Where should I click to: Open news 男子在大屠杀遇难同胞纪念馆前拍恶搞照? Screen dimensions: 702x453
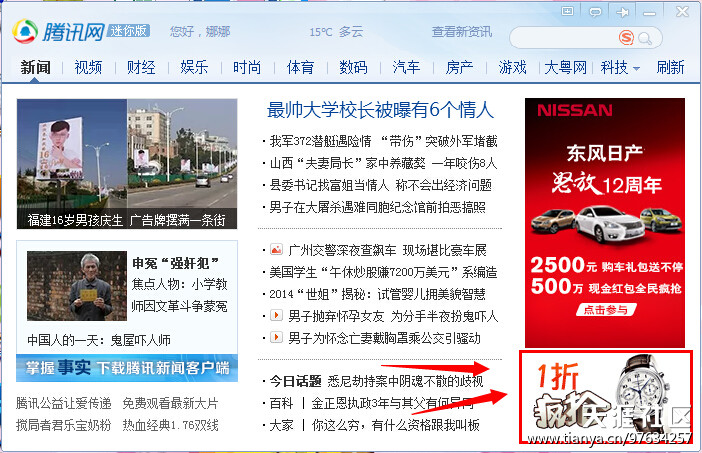[377, 207]
